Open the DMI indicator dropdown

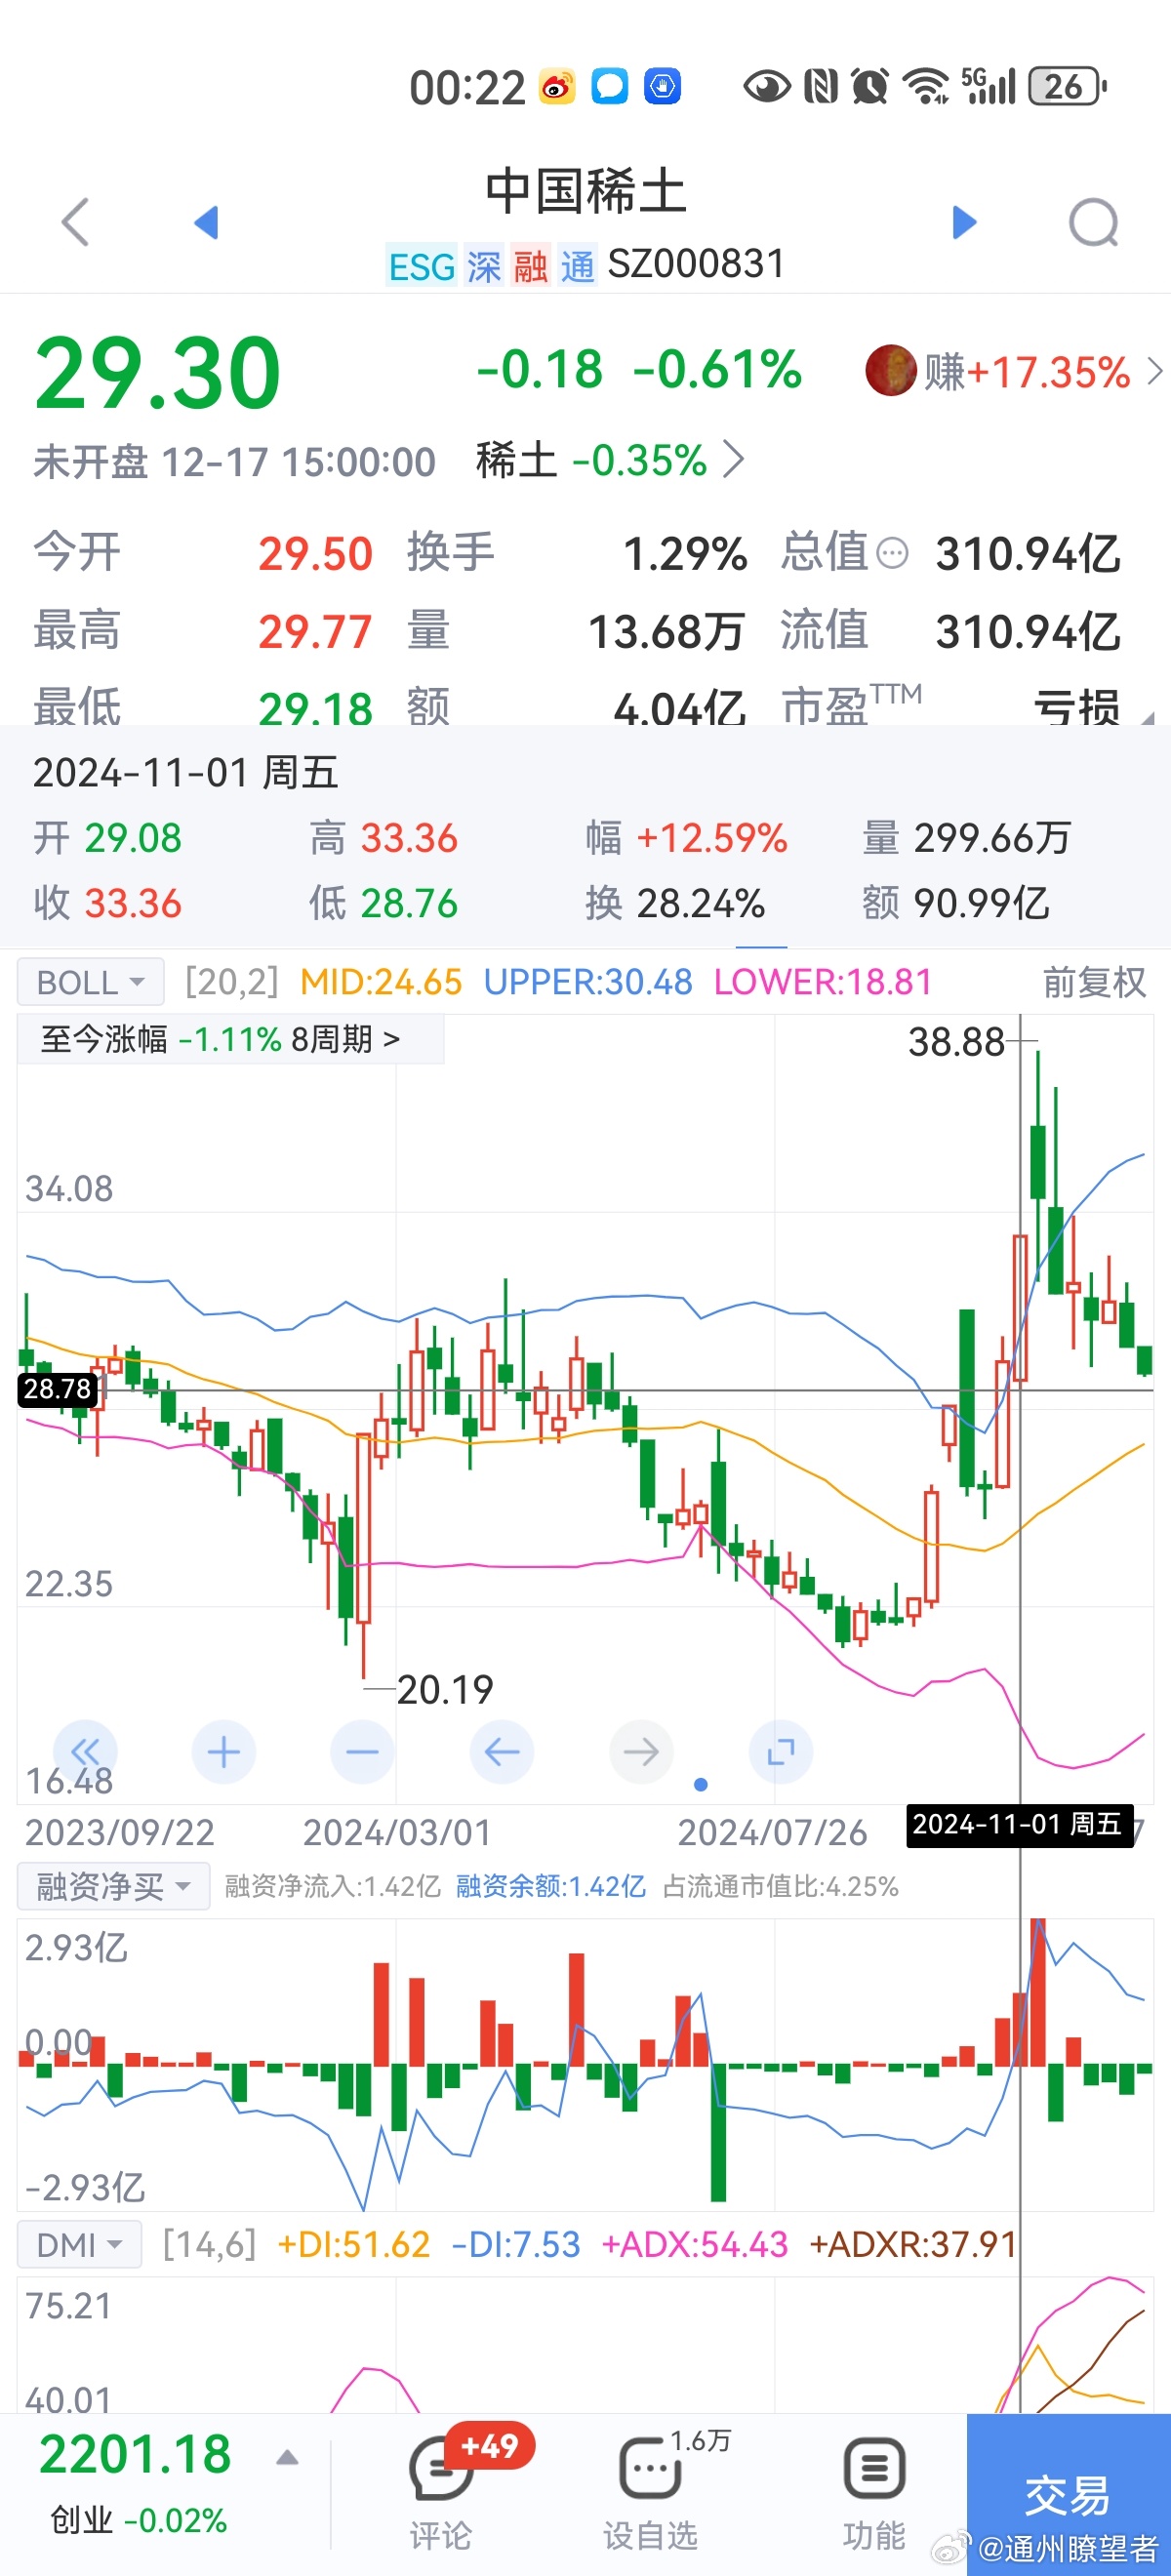[x=79, y=2245]
